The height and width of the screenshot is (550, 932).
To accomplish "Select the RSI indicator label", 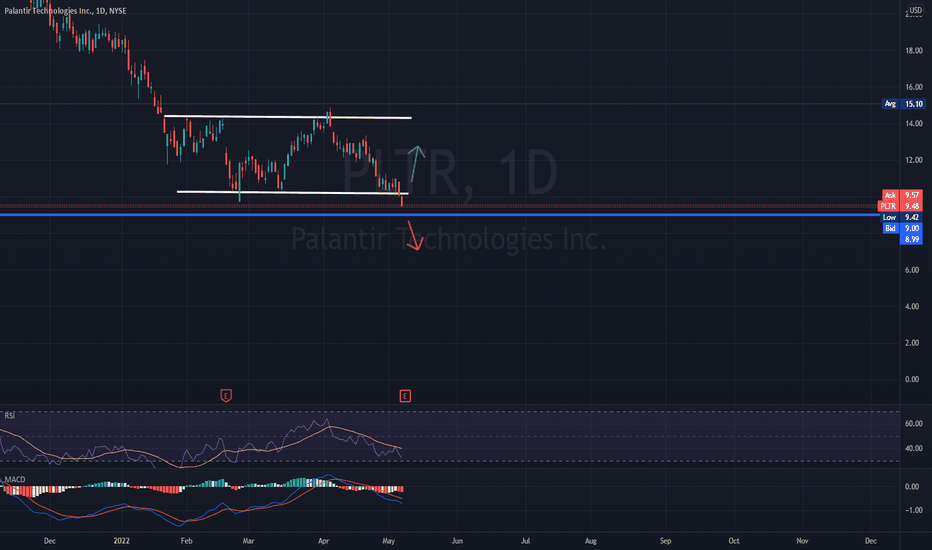I will (x=10, y=416).
